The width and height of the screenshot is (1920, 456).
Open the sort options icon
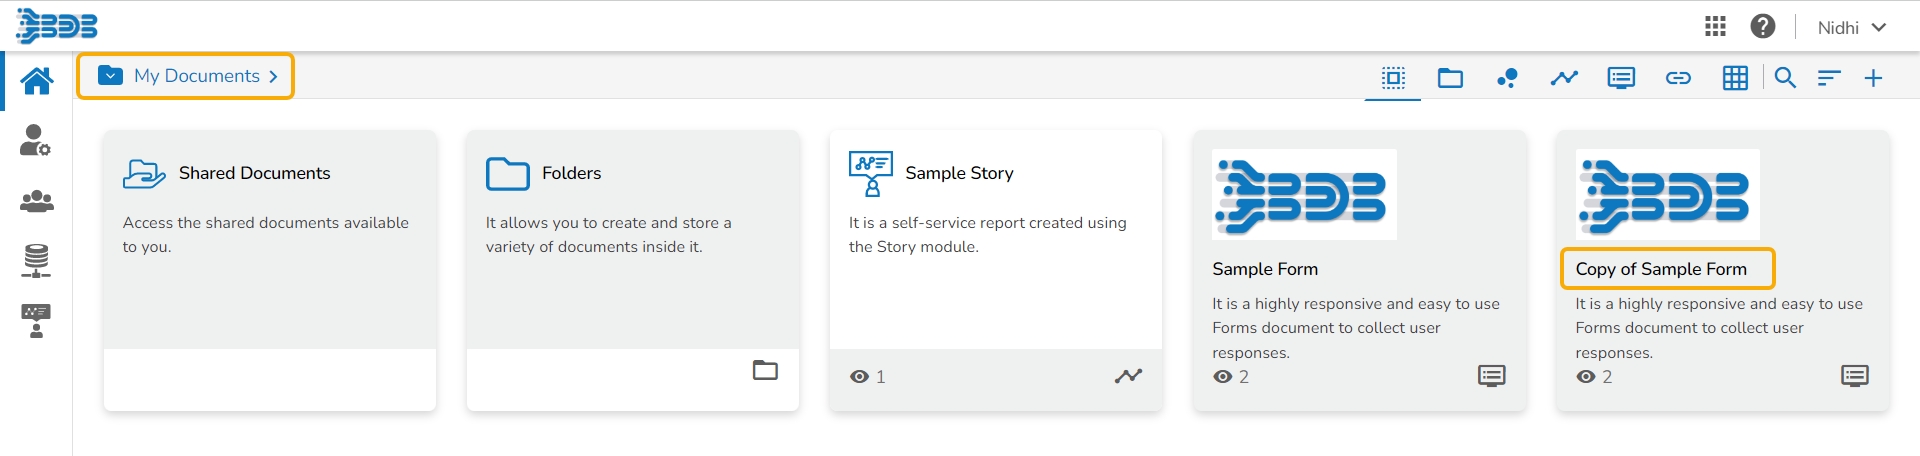click(1829, 78)
